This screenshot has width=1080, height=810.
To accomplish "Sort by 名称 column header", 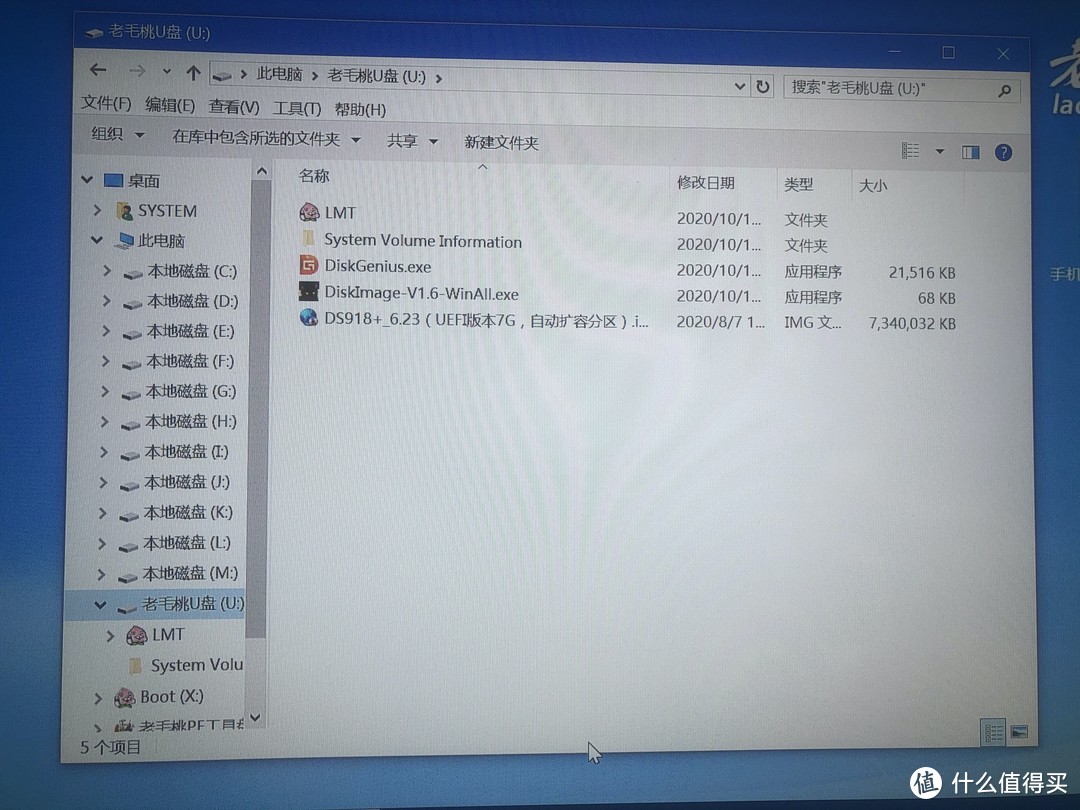I will [x=314, y=176].
